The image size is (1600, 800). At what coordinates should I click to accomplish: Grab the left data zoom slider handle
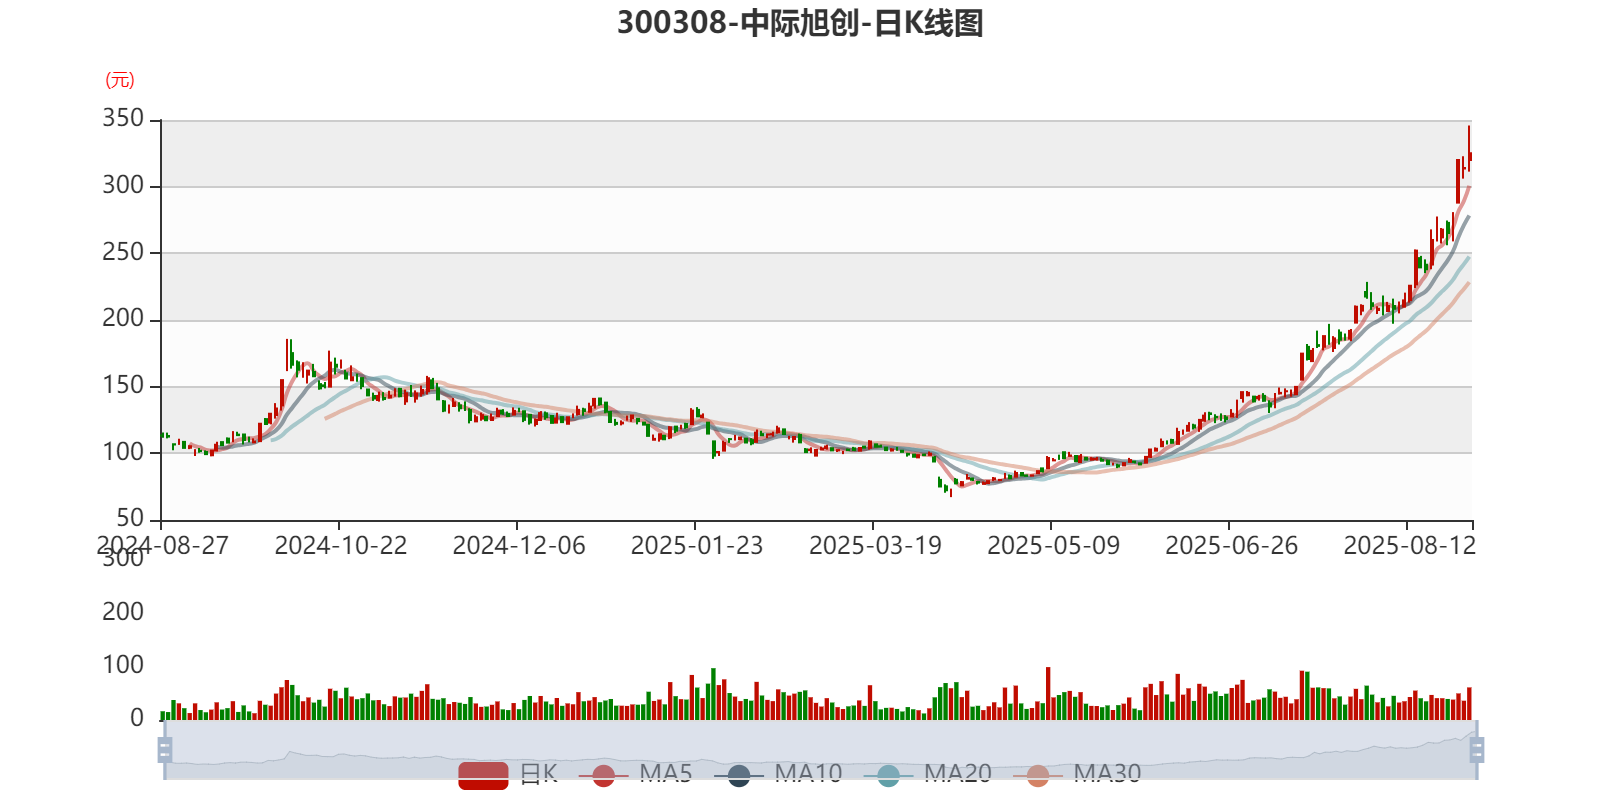(165, 749)
